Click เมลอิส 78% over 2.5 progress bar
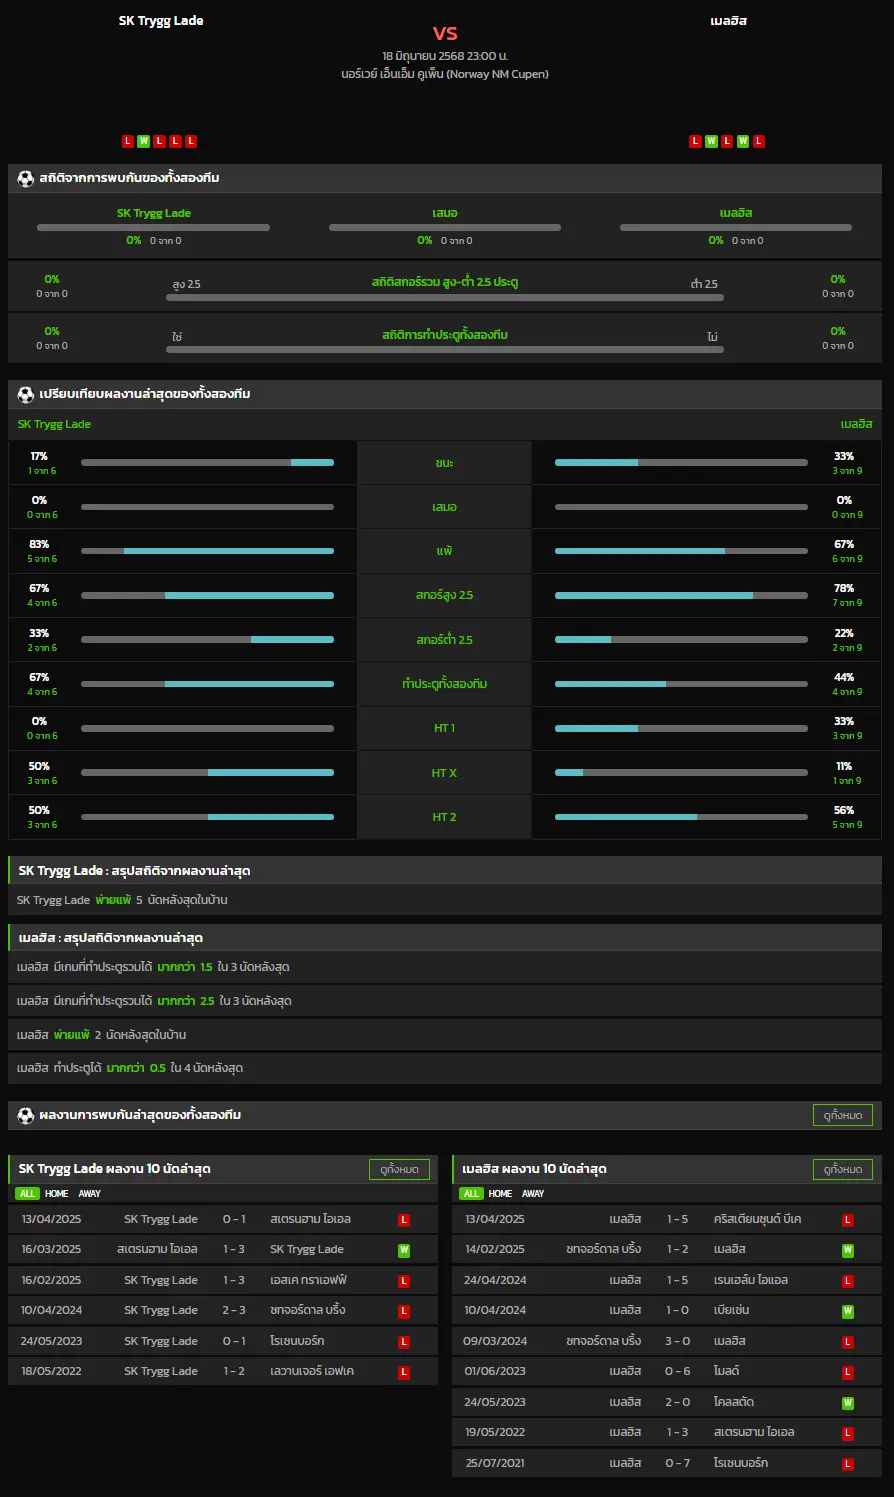Screen dimensions: 894x1497 [x=681, y=595]
